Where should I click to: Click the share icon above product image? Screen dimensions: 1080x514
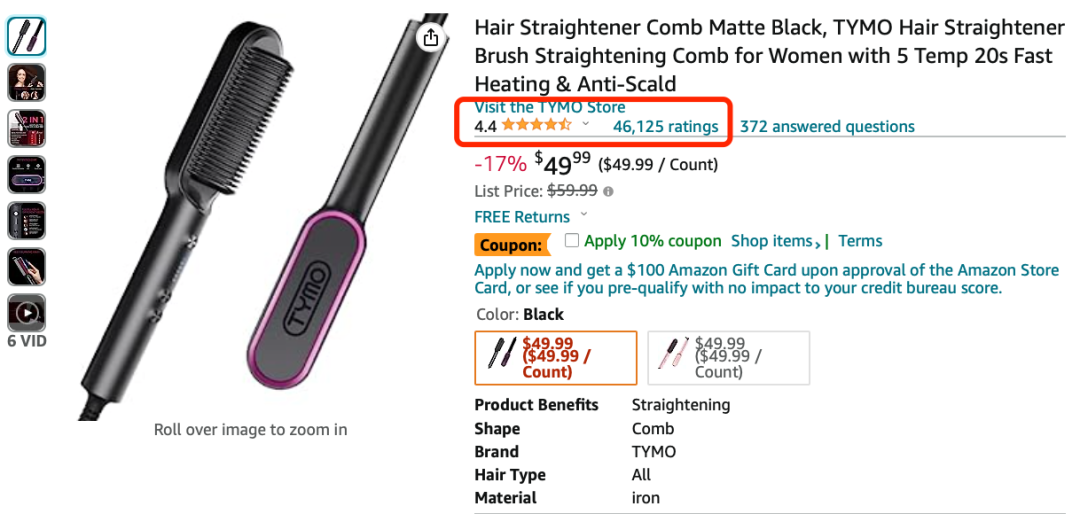[x=431, y=38]
